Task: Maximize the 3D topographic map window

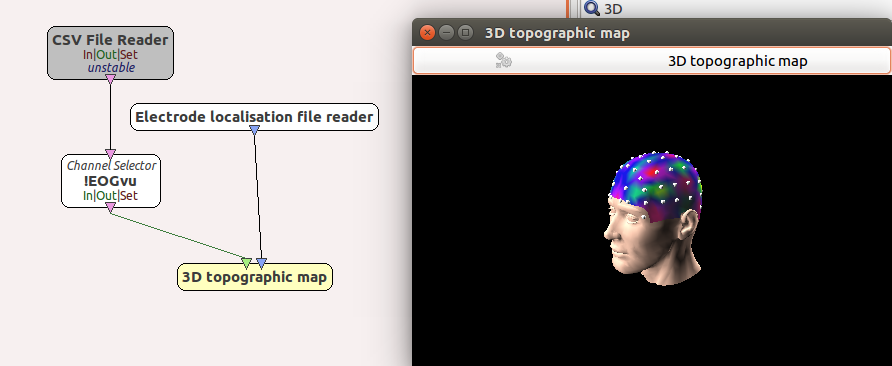Action: click(465, 32)
